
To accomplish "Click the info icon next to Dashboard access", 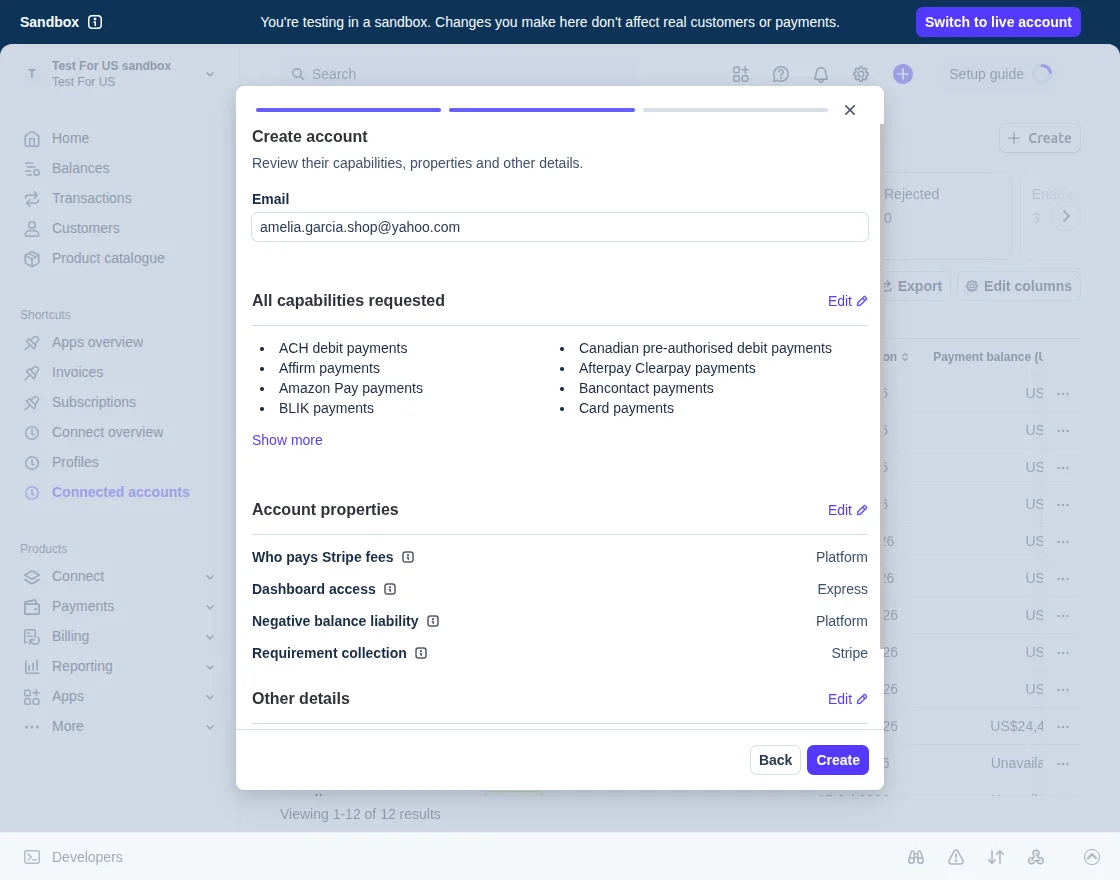I will click(x=390, y=589).
